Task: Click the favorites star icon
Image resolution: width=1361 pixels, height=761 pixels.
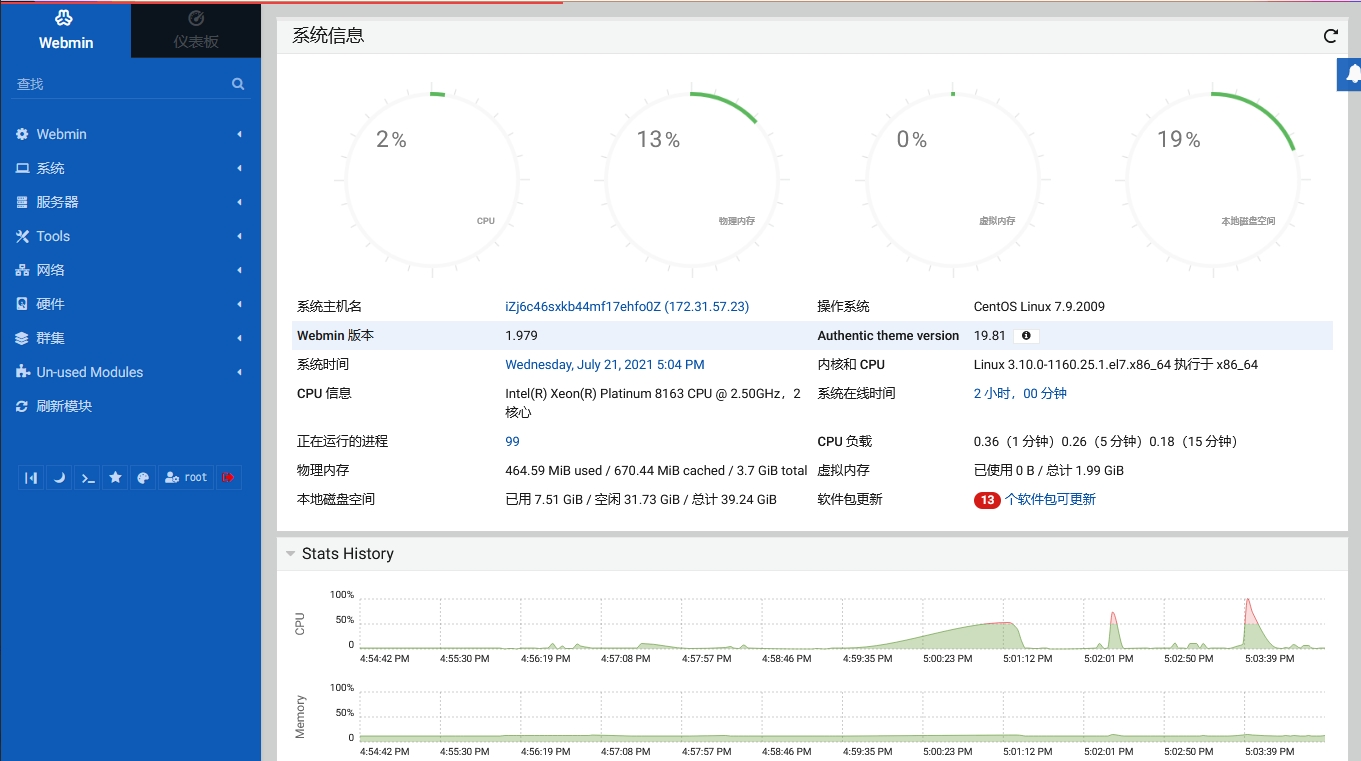Action: [116, 478]
